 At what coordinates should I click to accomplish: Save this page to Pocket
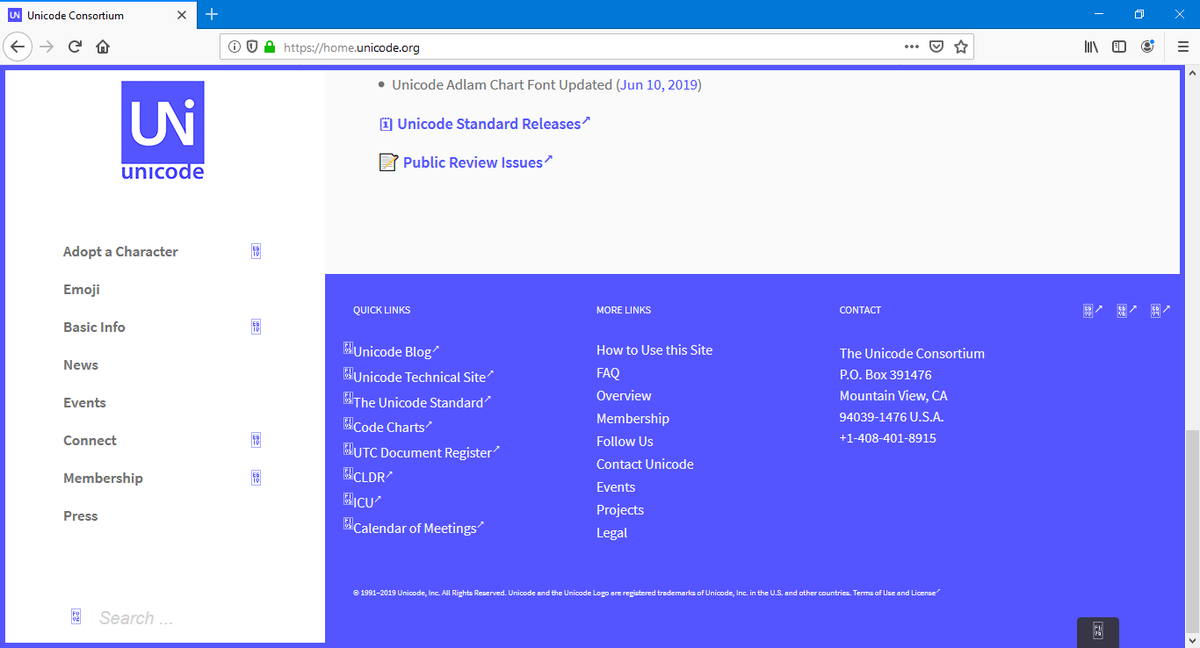coord(936,47)
